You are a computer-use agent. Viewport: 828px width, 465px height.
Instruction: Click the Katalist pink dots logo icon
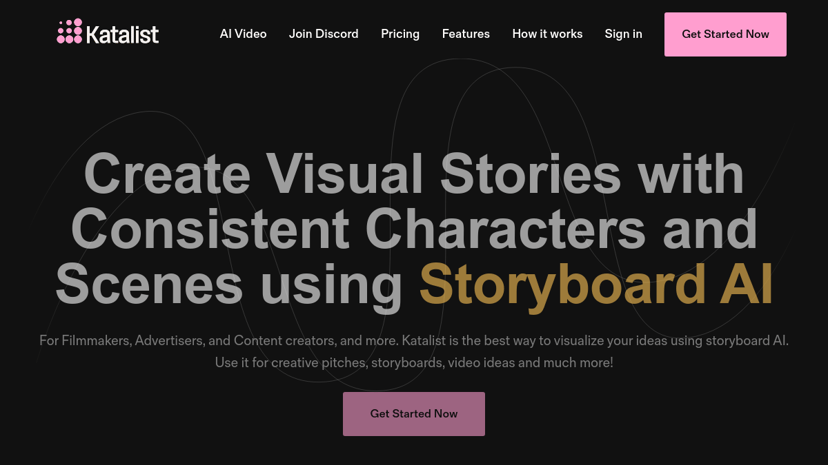(70, 32)
